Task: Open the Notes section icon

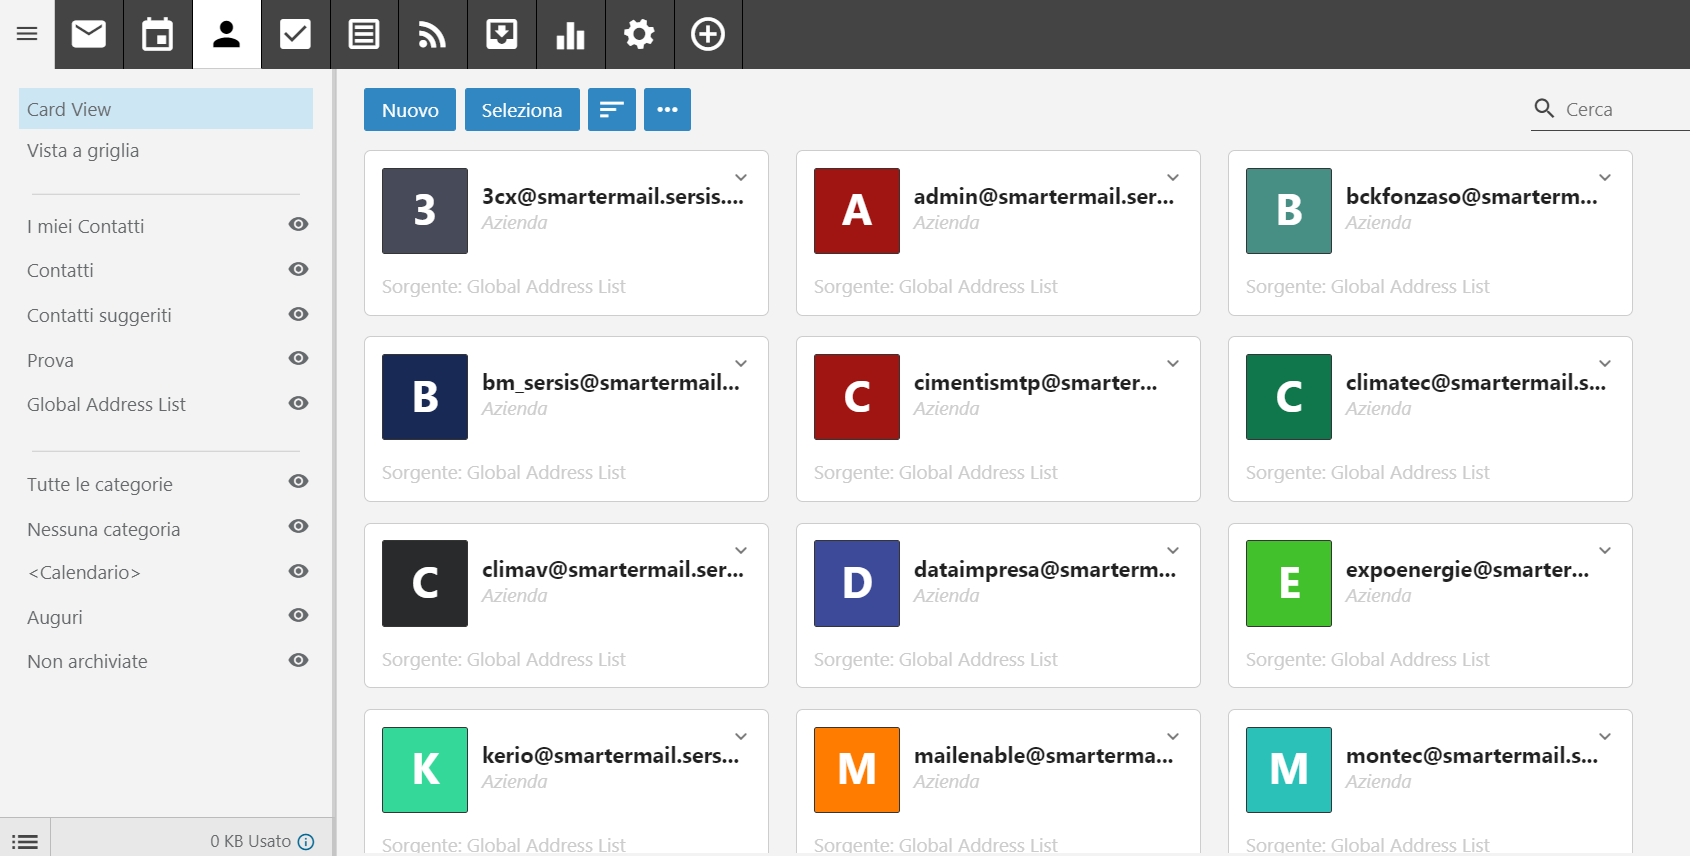Action: 364,34
